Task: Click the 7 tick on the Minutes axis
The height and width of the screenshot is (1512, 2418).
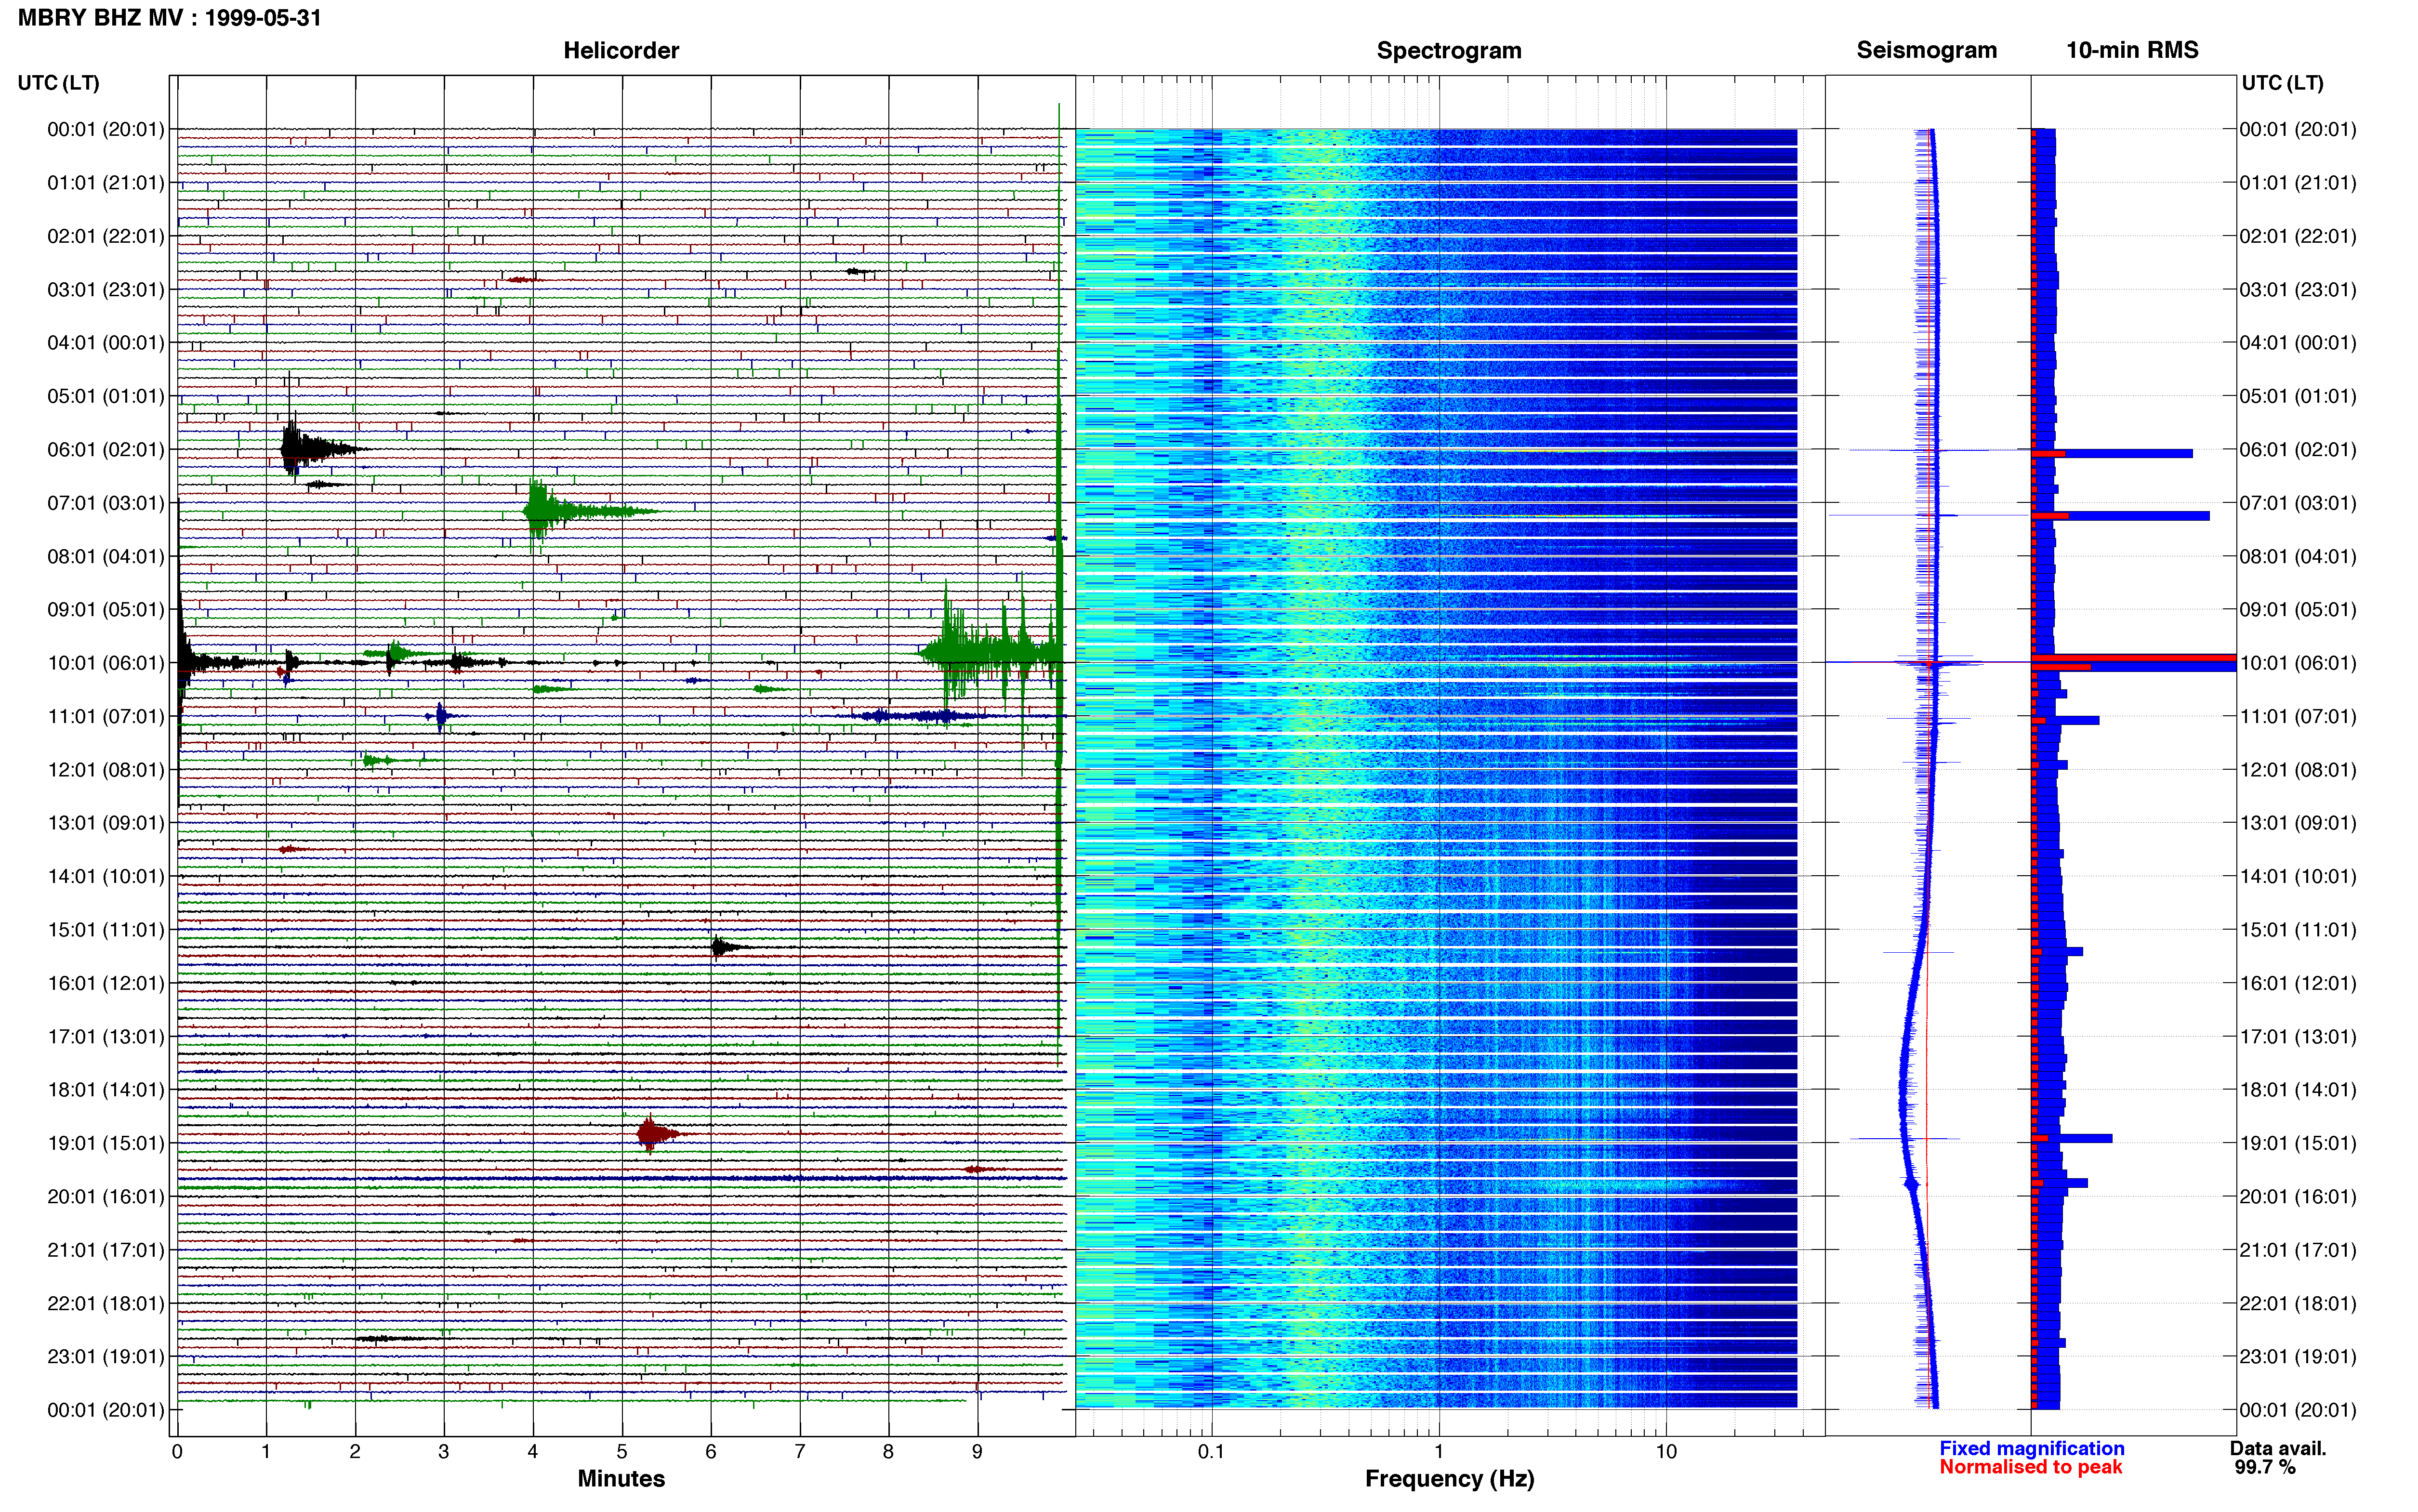Action: pos(800,1452)
